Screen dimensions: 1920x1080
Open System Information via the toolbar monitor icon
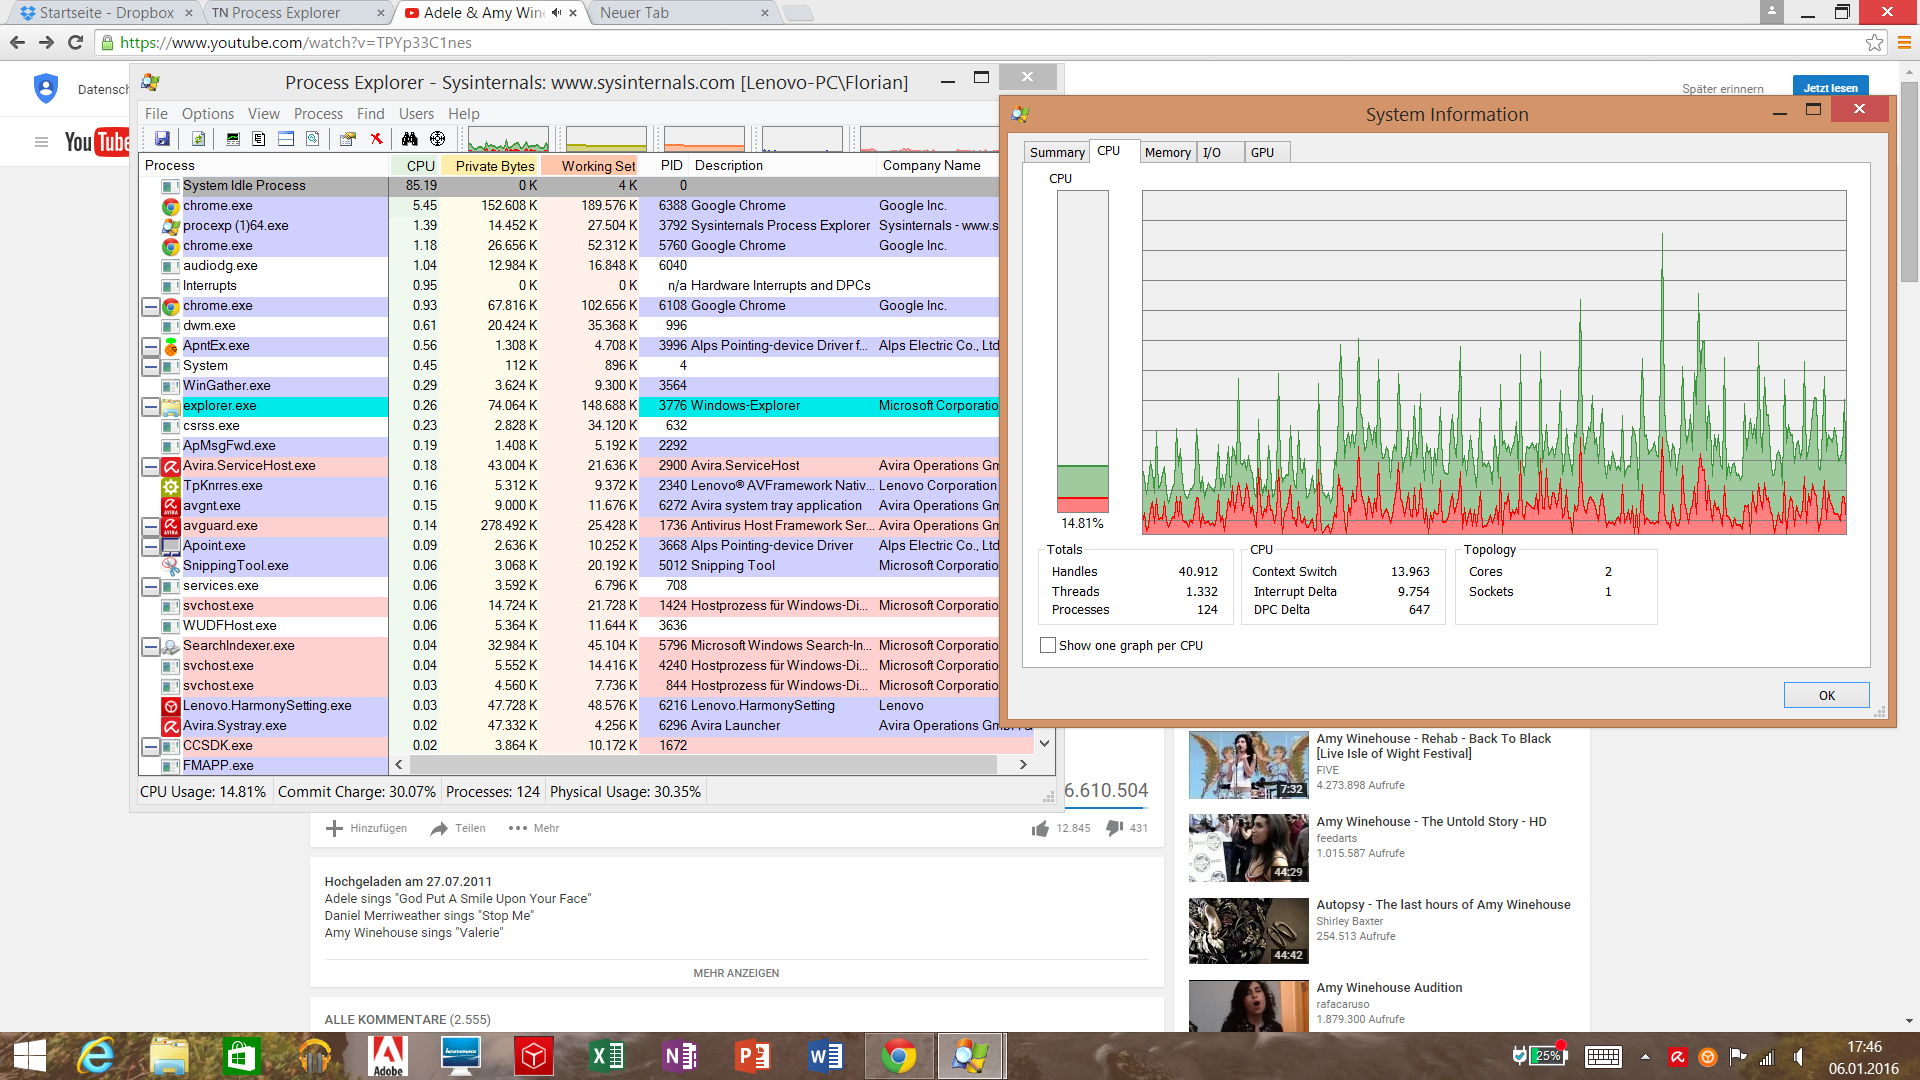[233, 139]
